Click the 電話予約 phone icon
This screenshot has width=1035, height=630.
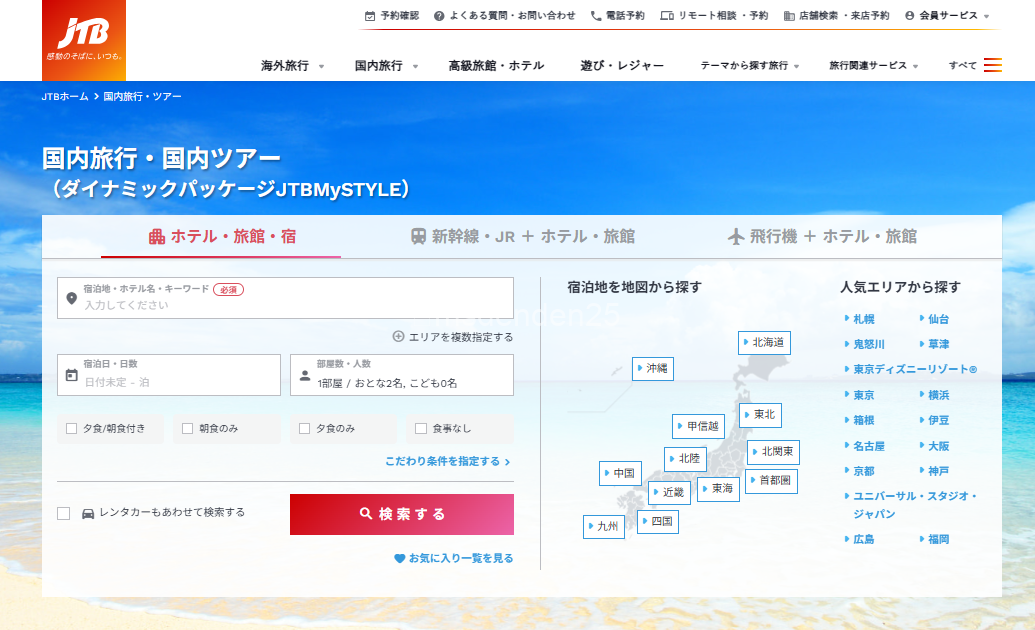(596, 16)
